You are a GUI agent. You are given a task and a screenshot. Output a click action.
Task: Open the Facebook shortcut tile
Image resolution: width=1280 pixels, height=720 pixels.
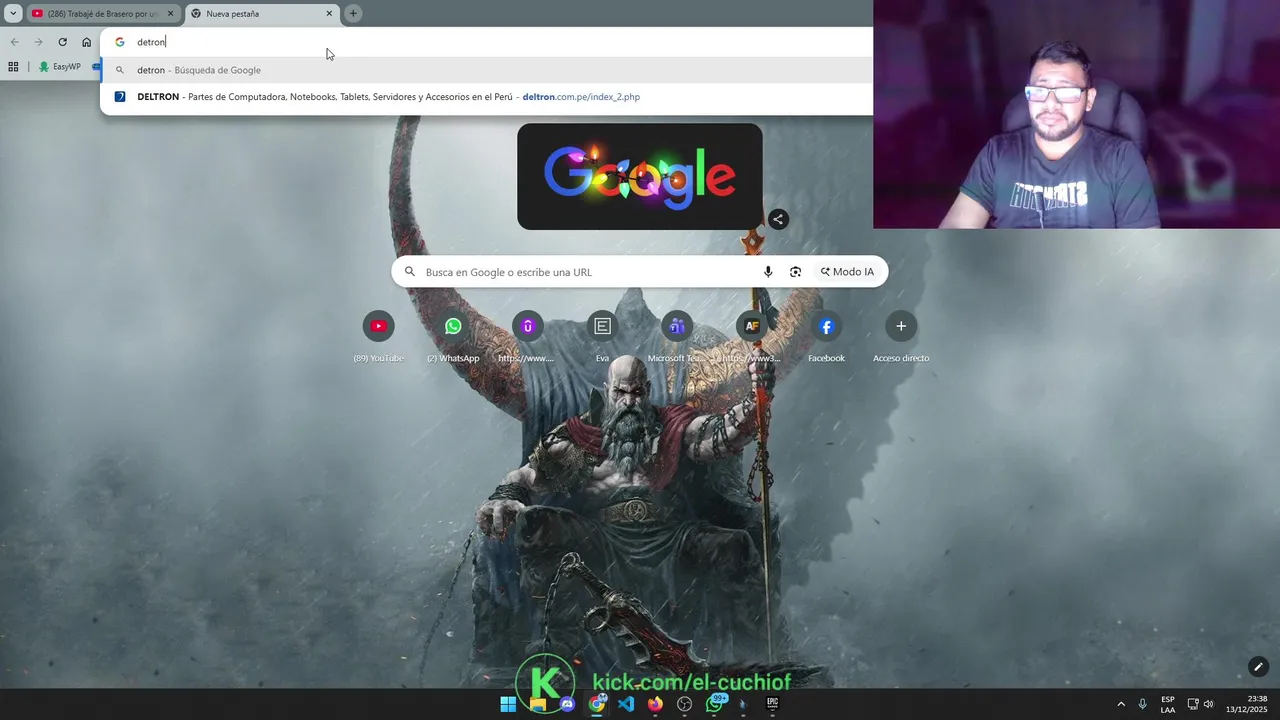[x=826, y=336]
